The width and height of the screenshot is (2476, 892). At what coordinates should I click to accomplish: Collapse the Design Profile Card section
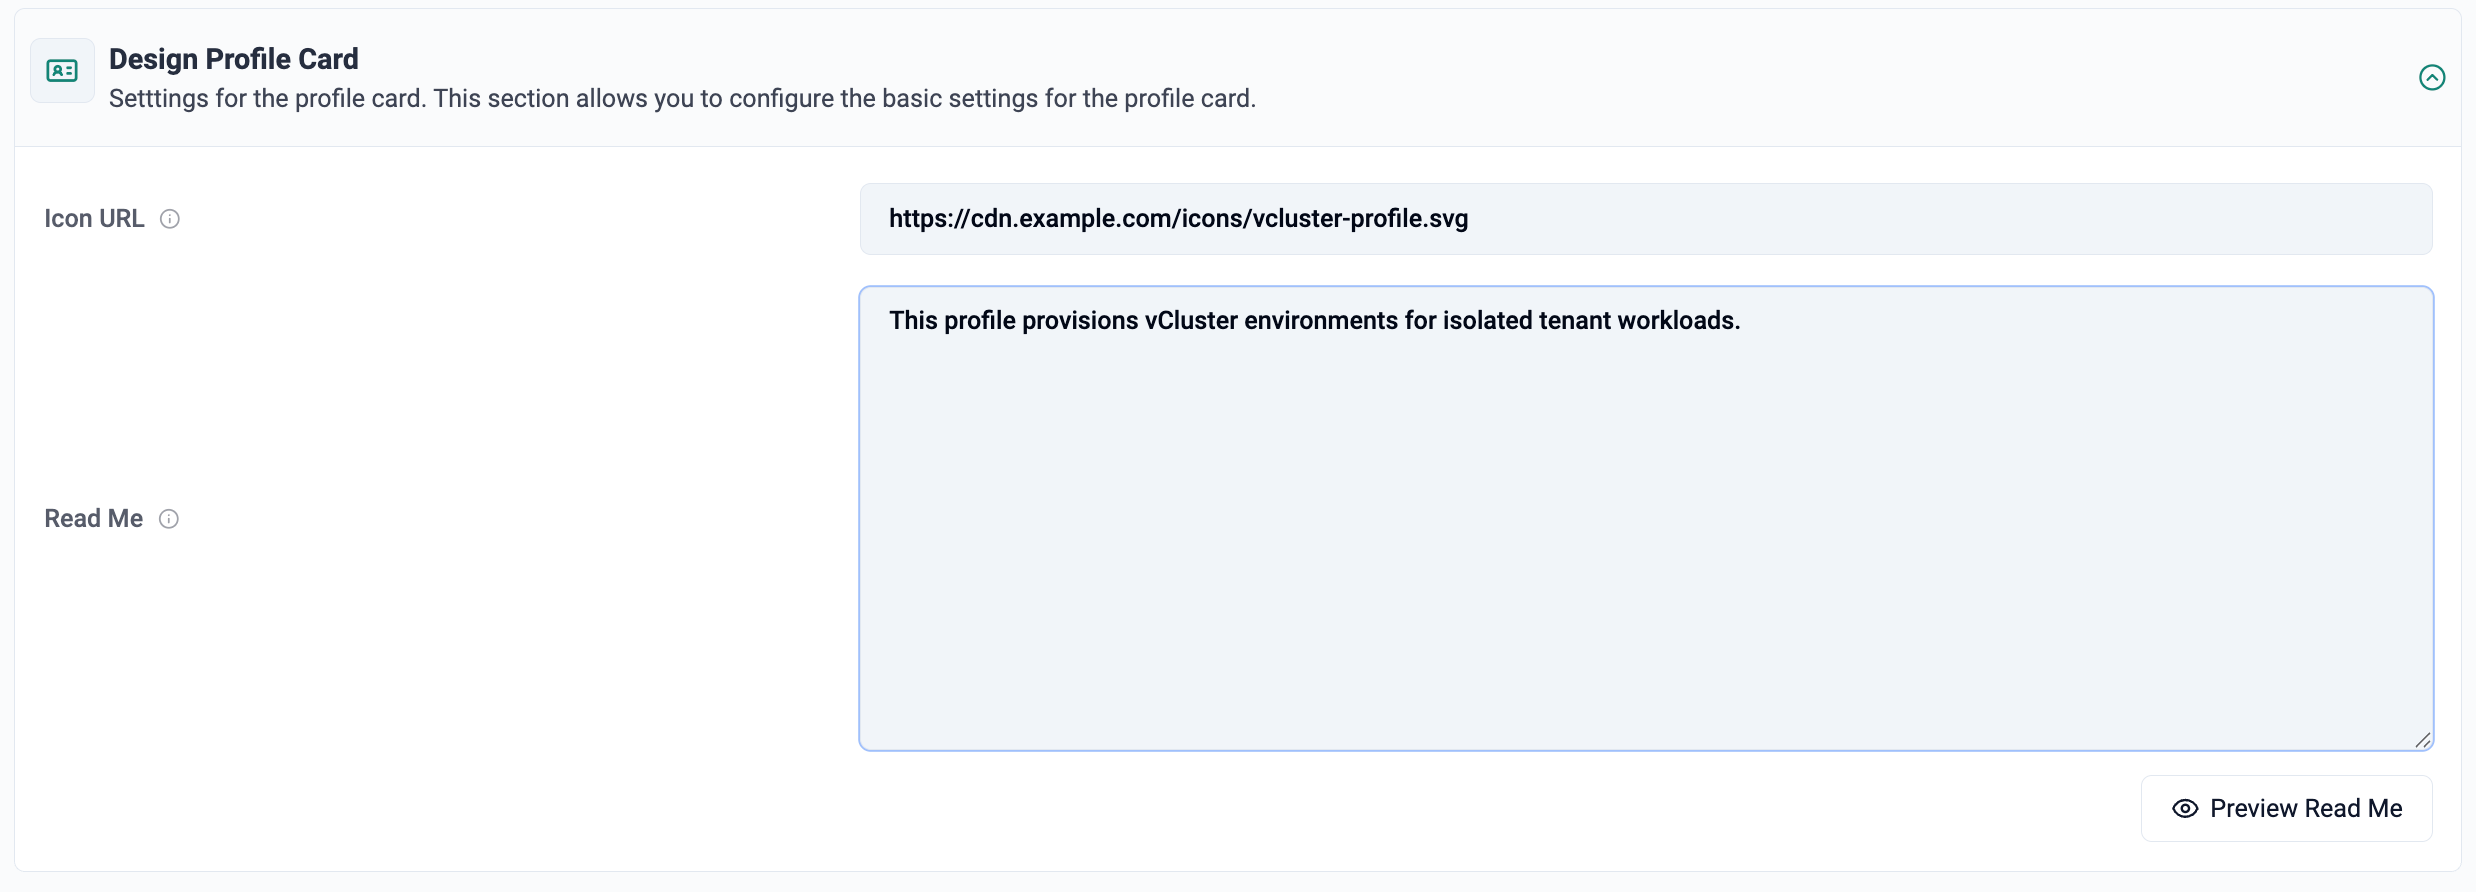click(2432, 77)
